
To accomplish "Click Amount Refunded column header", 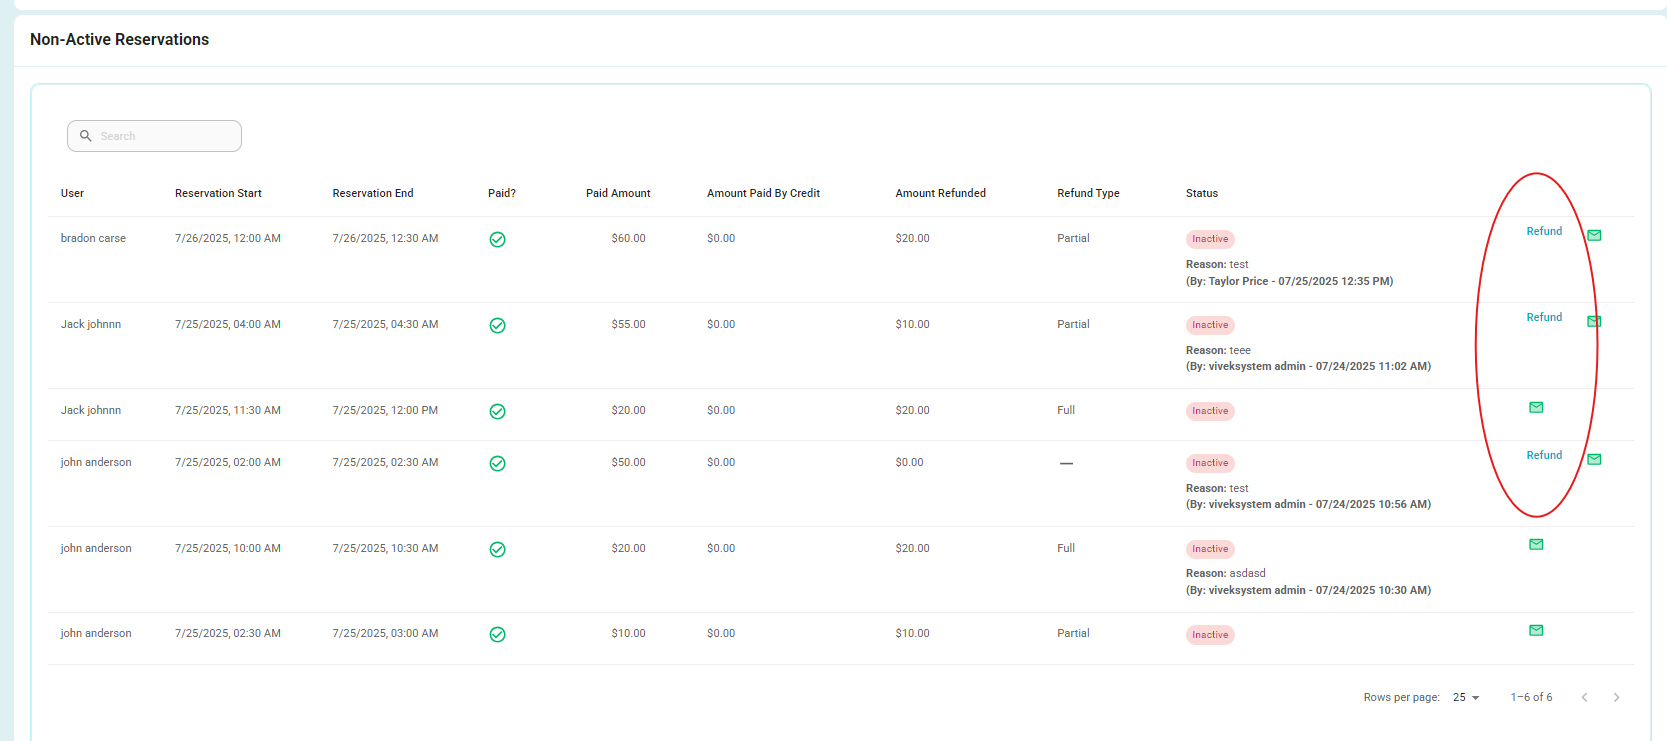I will pos(941,193).
